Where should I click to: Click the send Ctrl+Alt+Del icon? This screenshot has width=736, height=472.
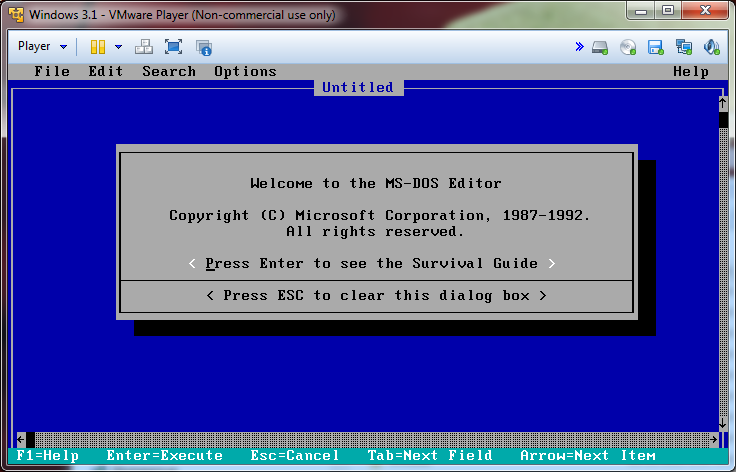point(144,47)
